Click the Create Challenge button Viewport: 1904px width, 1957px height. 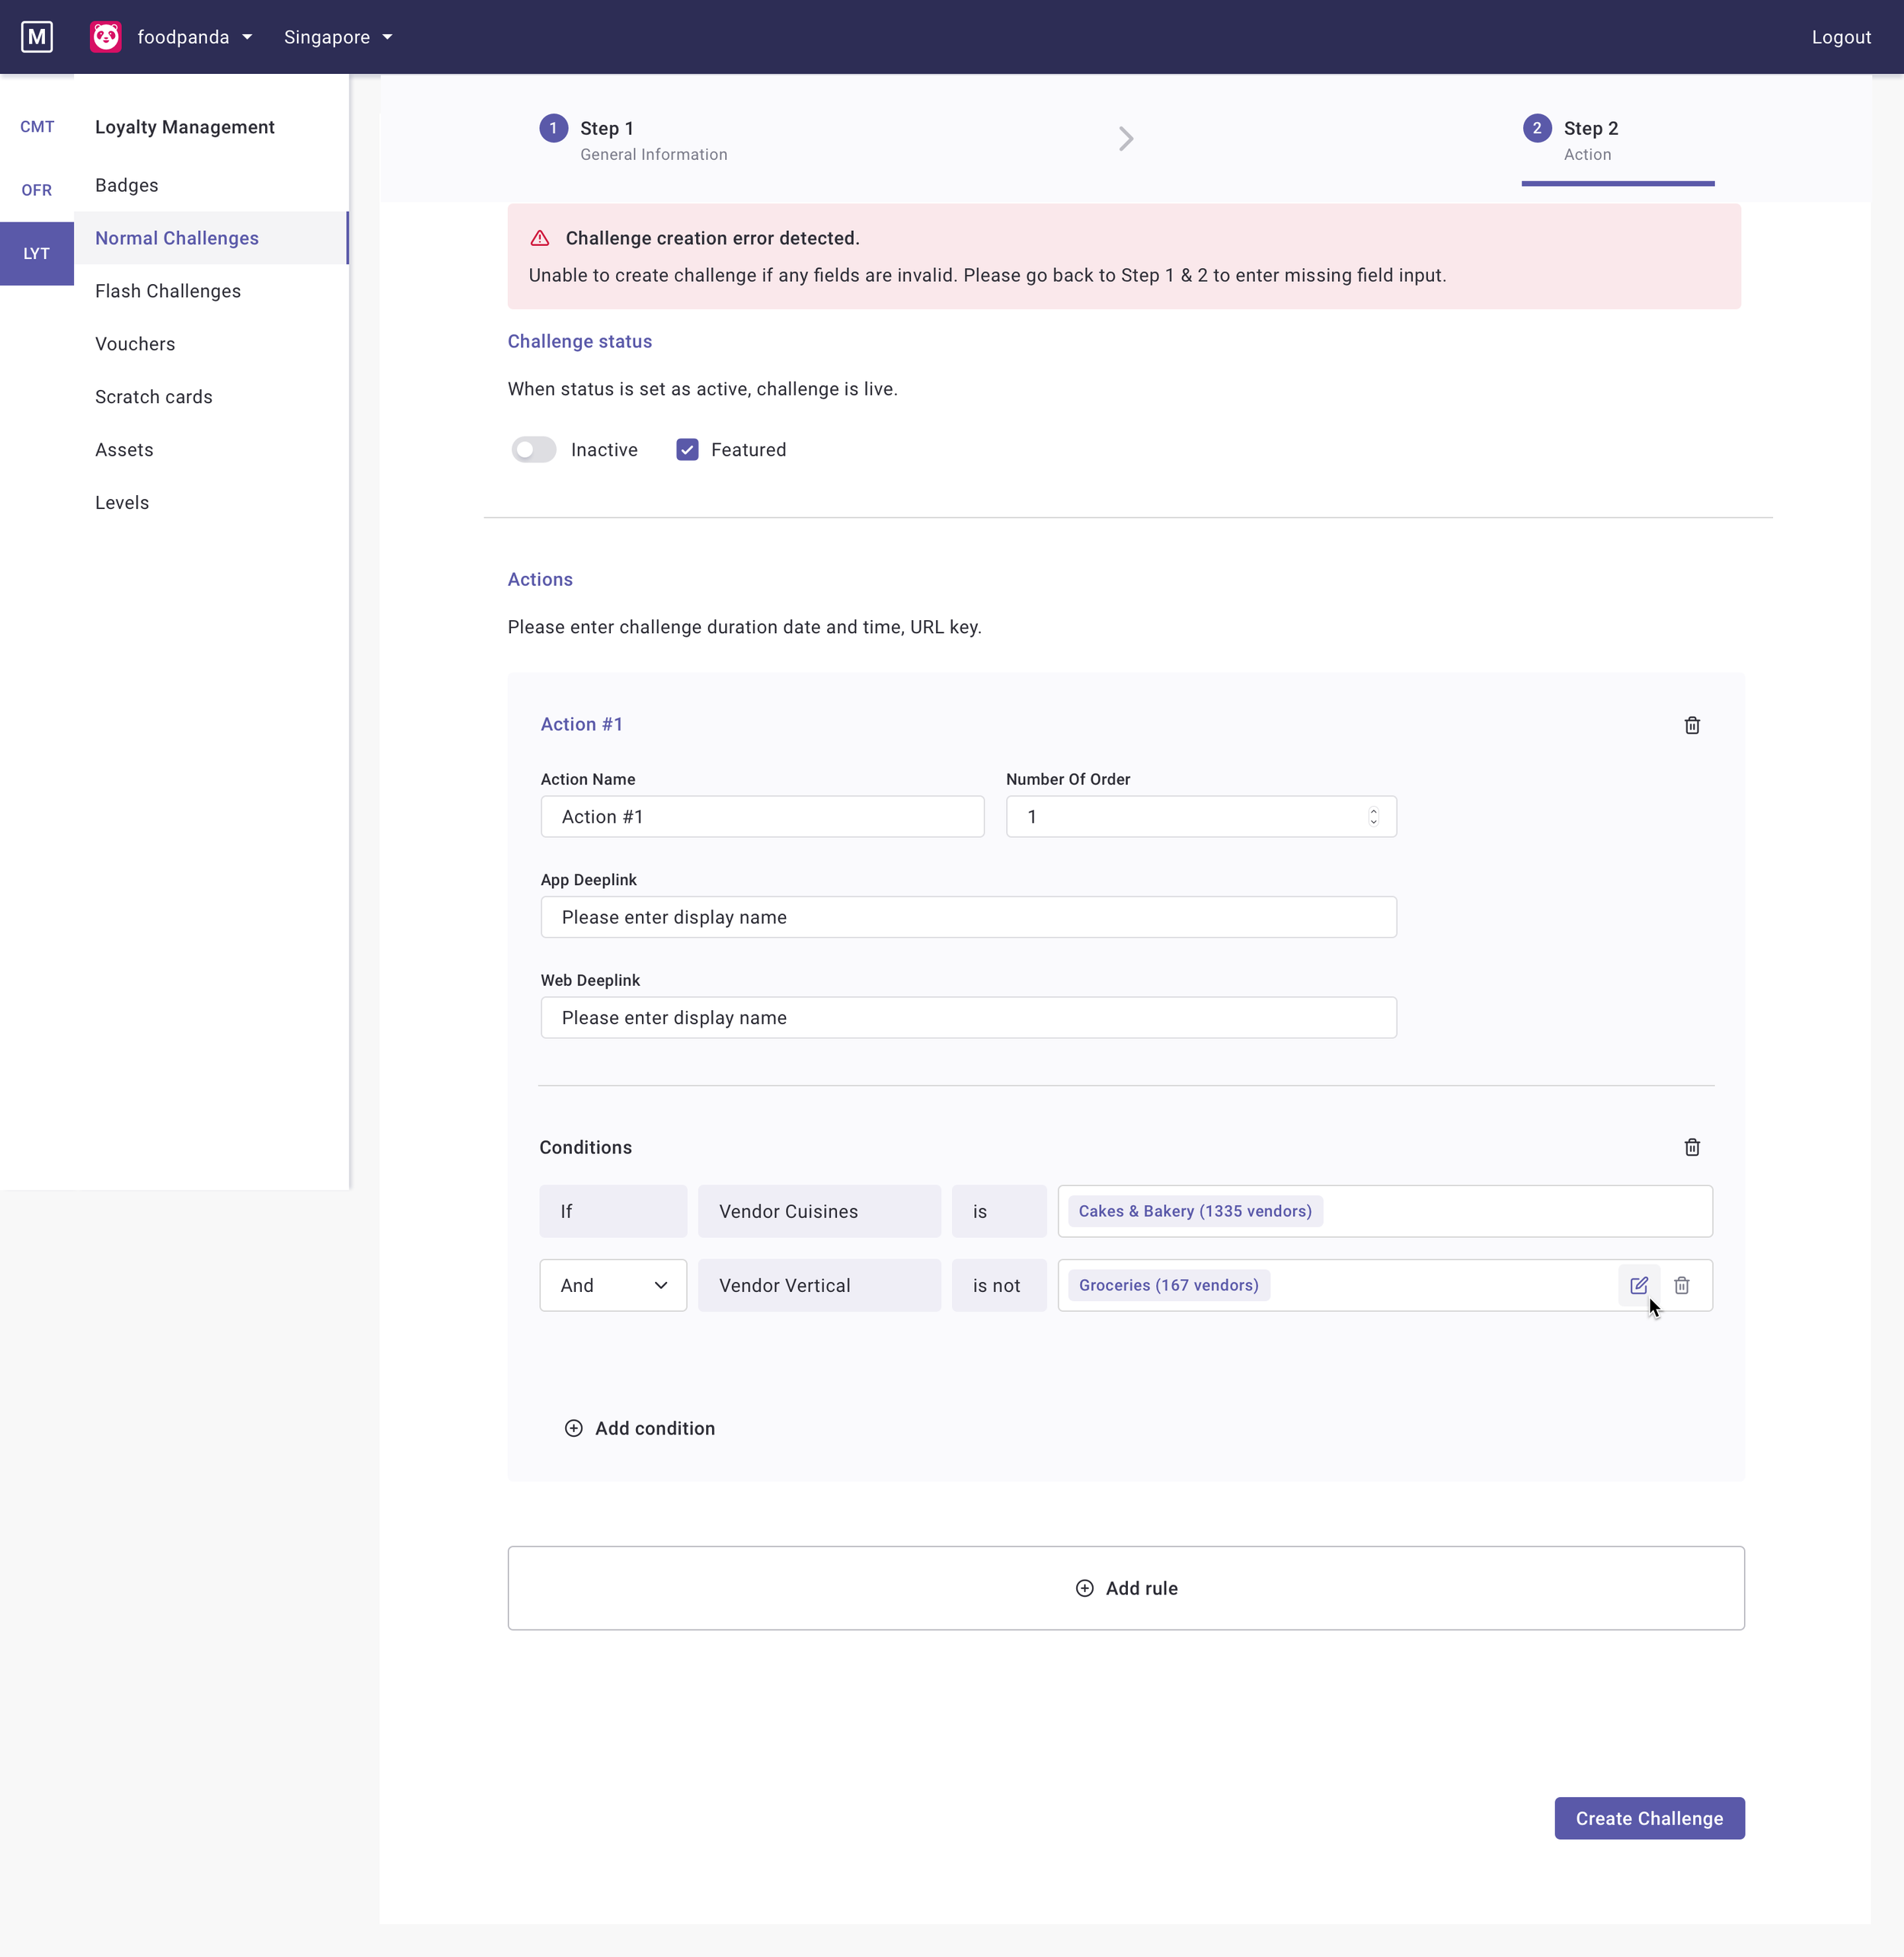1649,1818
